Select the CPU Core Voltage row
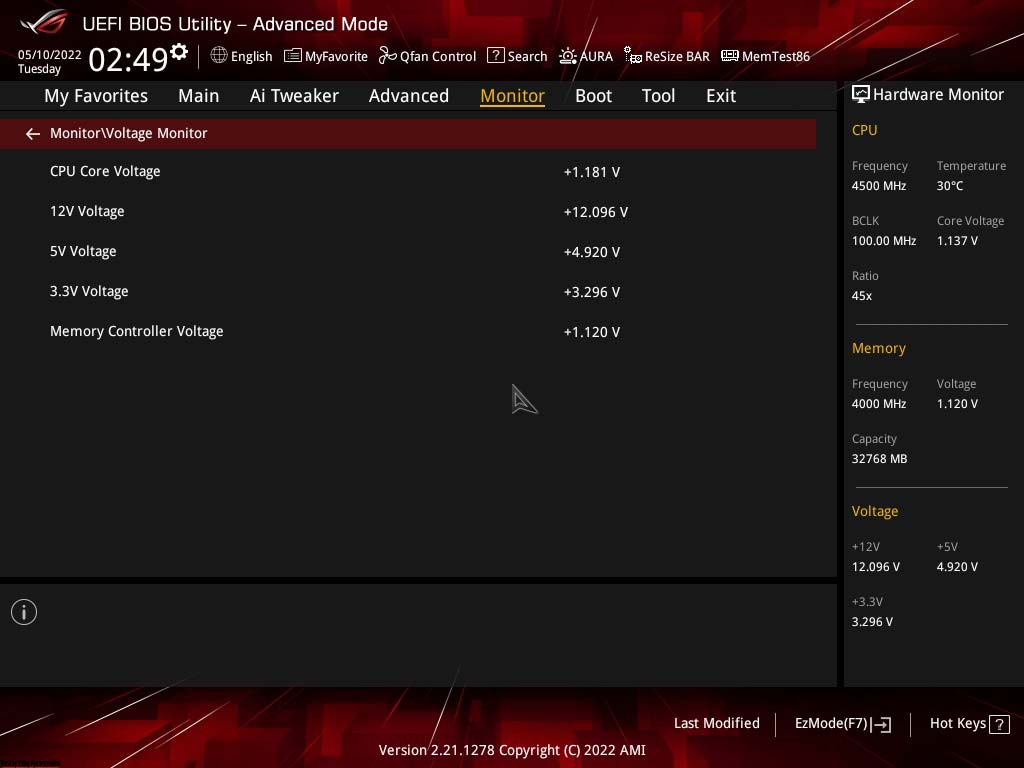Viewport: 1024px width, 768px height. (408, 172)
